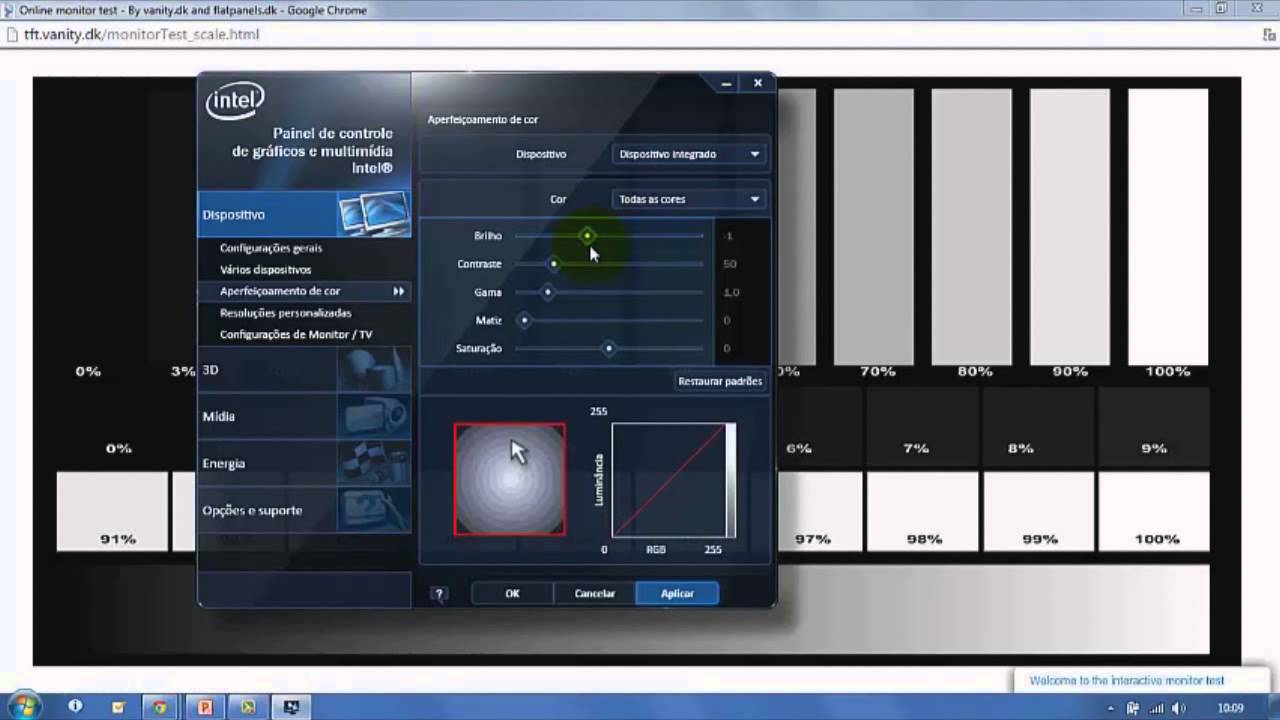Image resolution: width=1280 pixels, height=720 pixels.
Task: Select the Dispositivo section
Action: 304,214
